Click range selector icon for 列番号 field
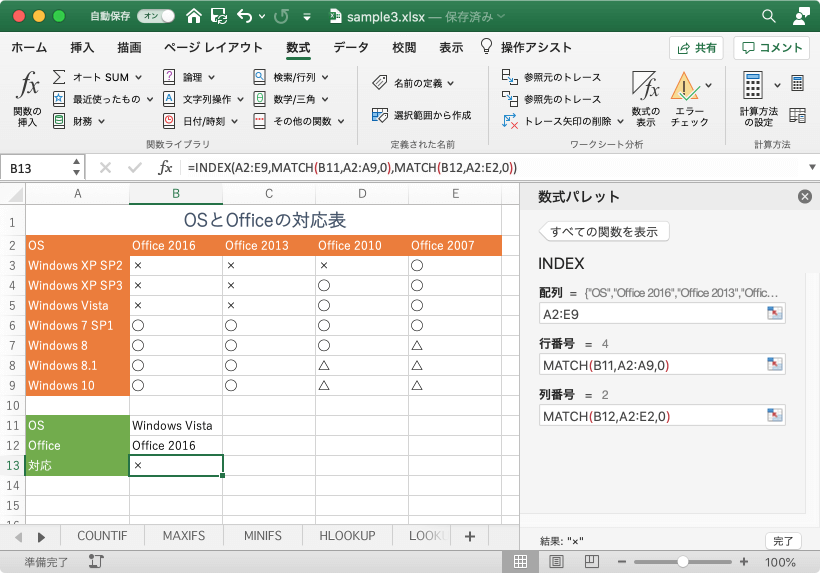The height and width of the screenshot is (573, 820). [x=775, y=415]
